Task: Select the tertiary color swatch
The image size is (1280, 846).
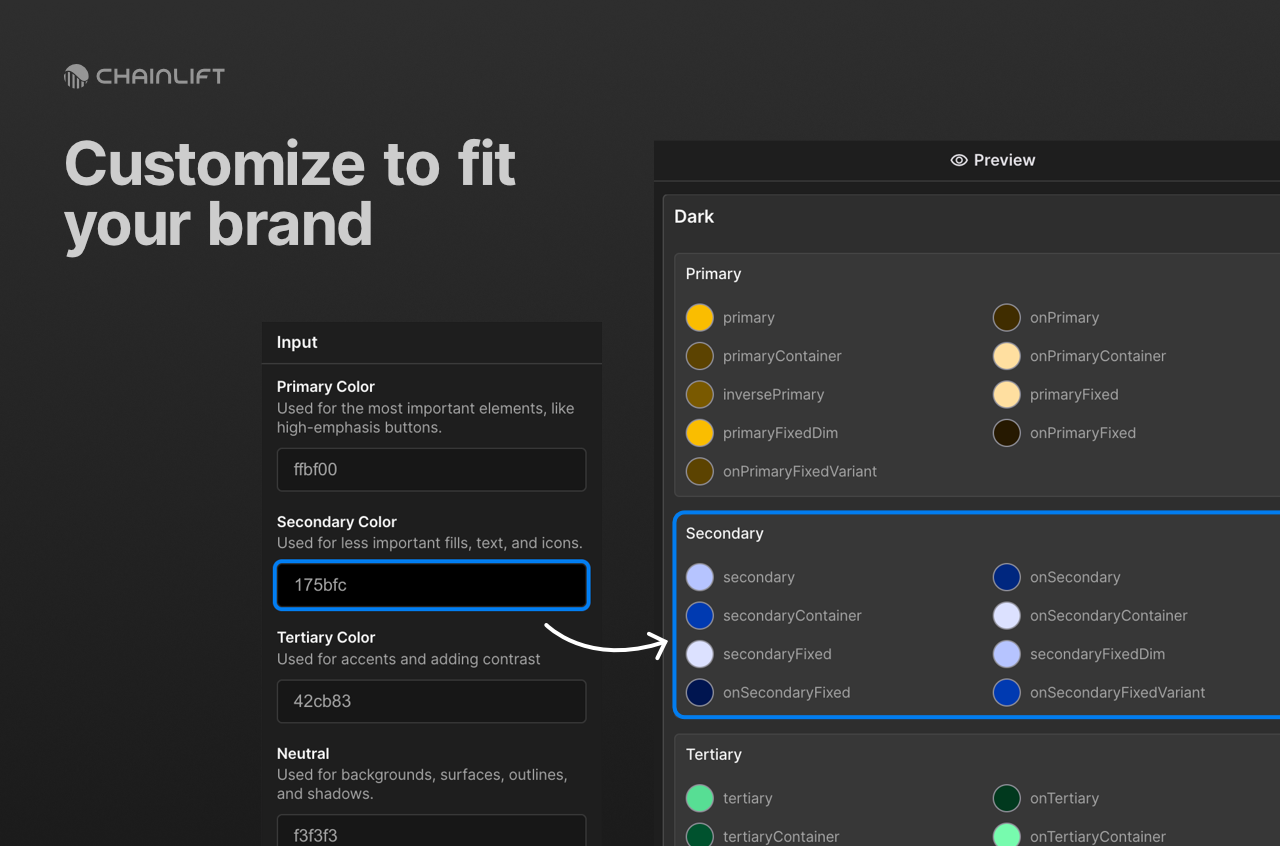Action: [700, 798]
